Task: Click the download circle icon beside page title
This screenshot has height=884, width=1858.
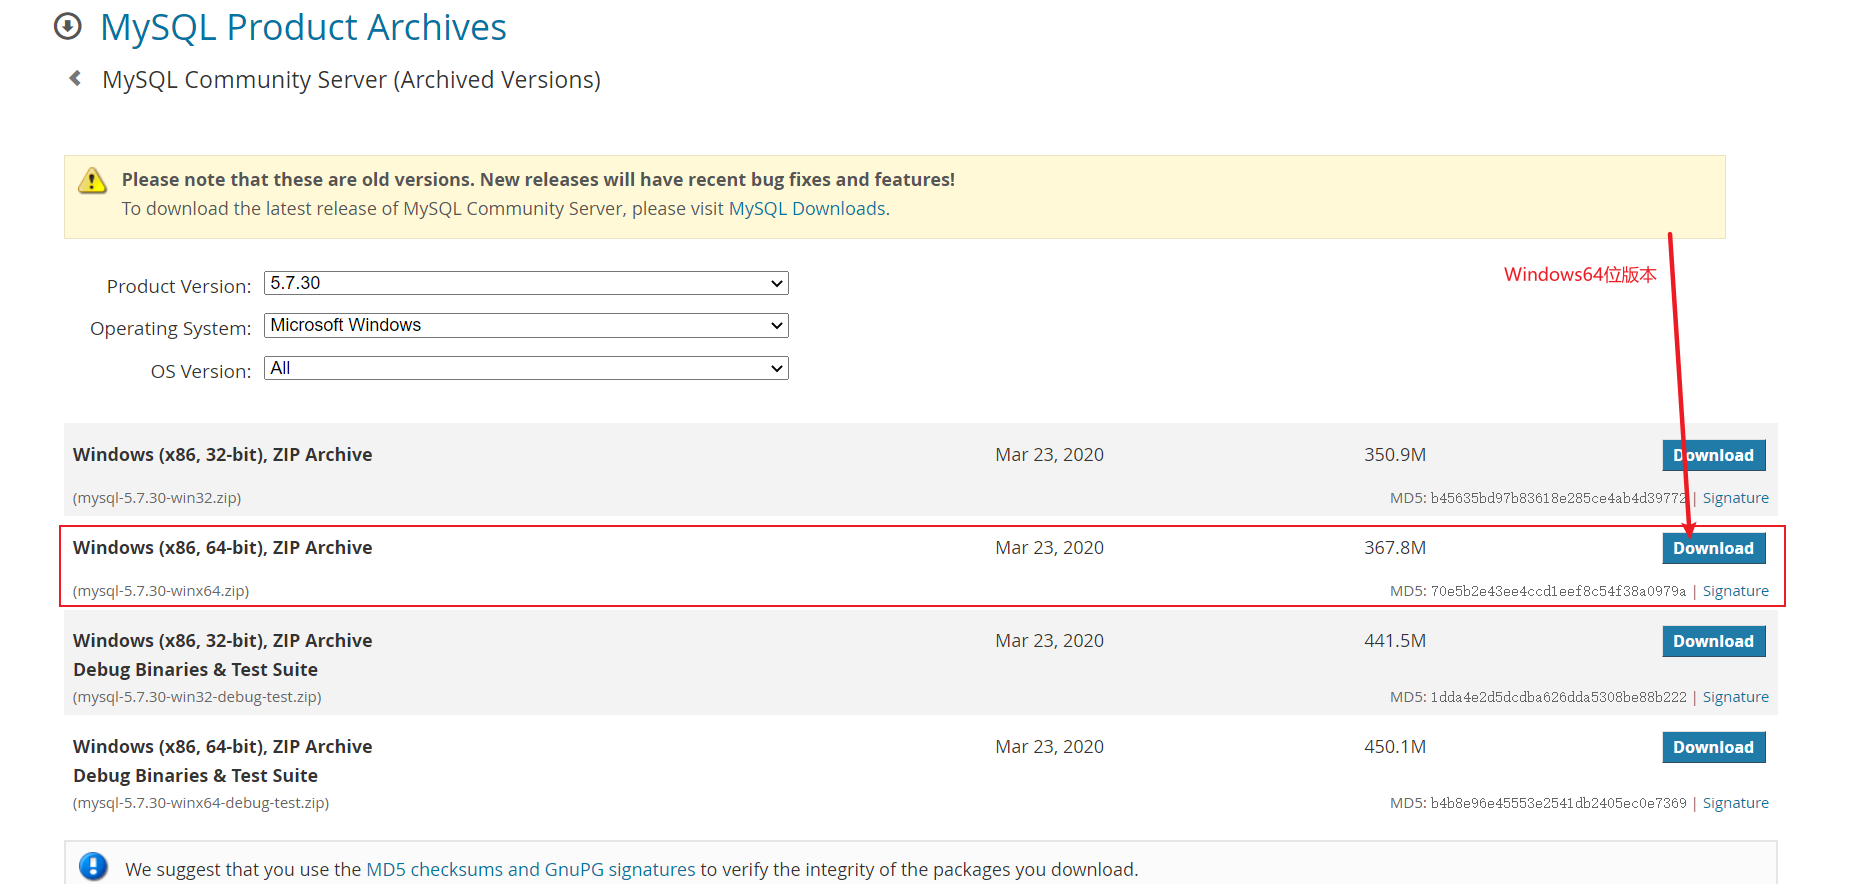Action: (x=68, y=26)
